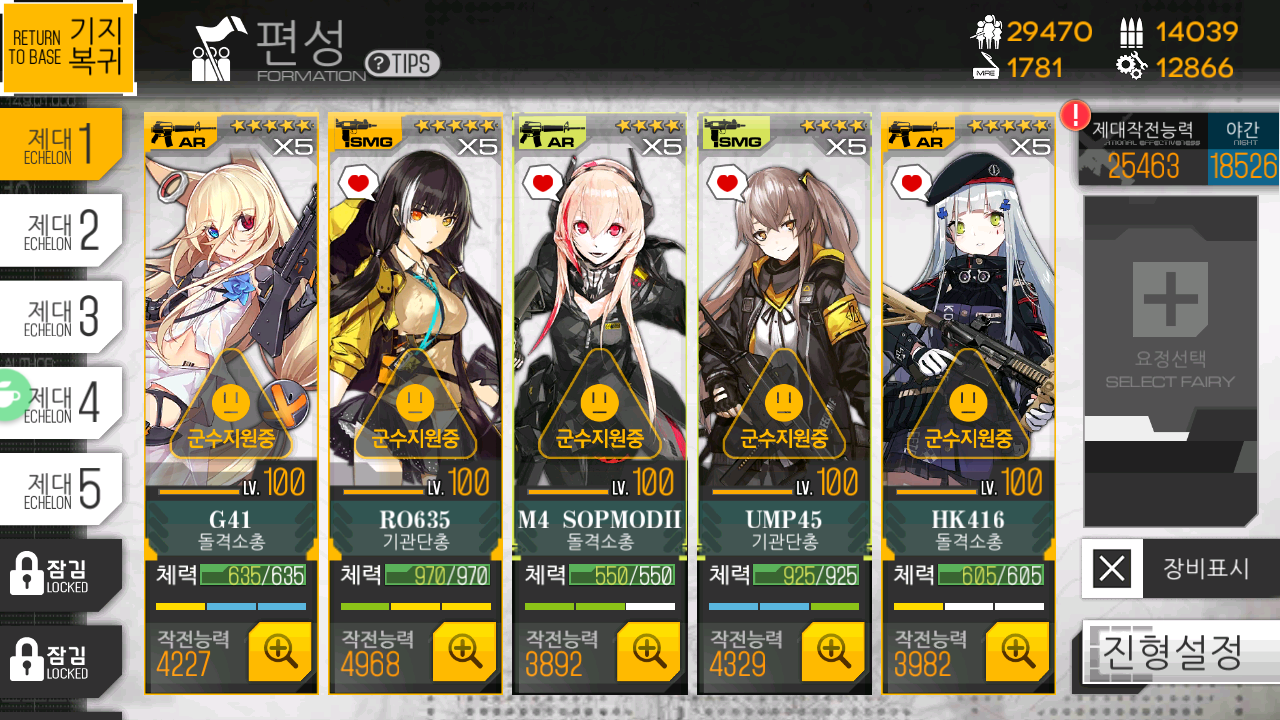Open RO635's magnifier detail icon

coord(464,651)
